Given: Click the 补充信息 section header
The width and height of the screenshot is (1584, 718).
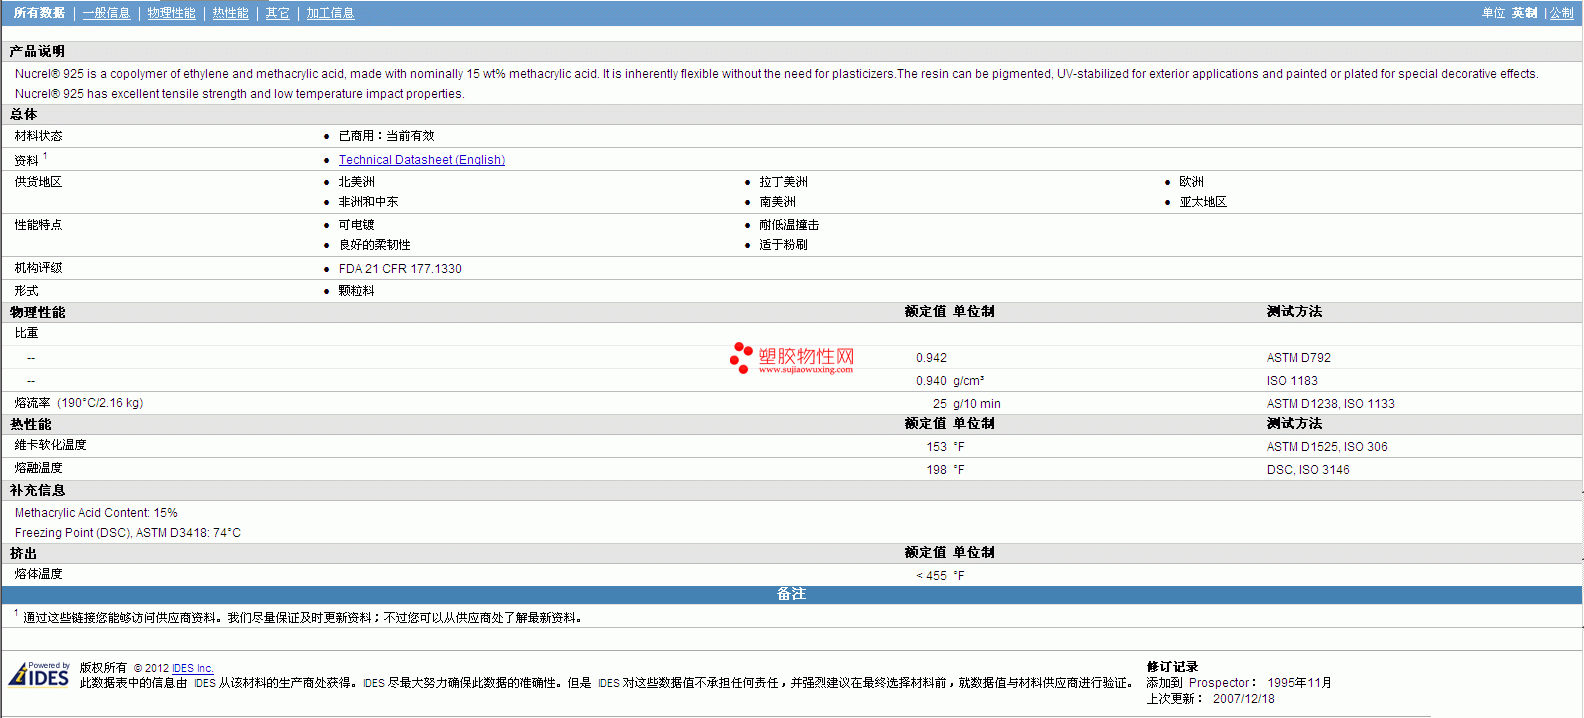Looking at the screenshot, I should pyautogui.click(x=37, y=490).
